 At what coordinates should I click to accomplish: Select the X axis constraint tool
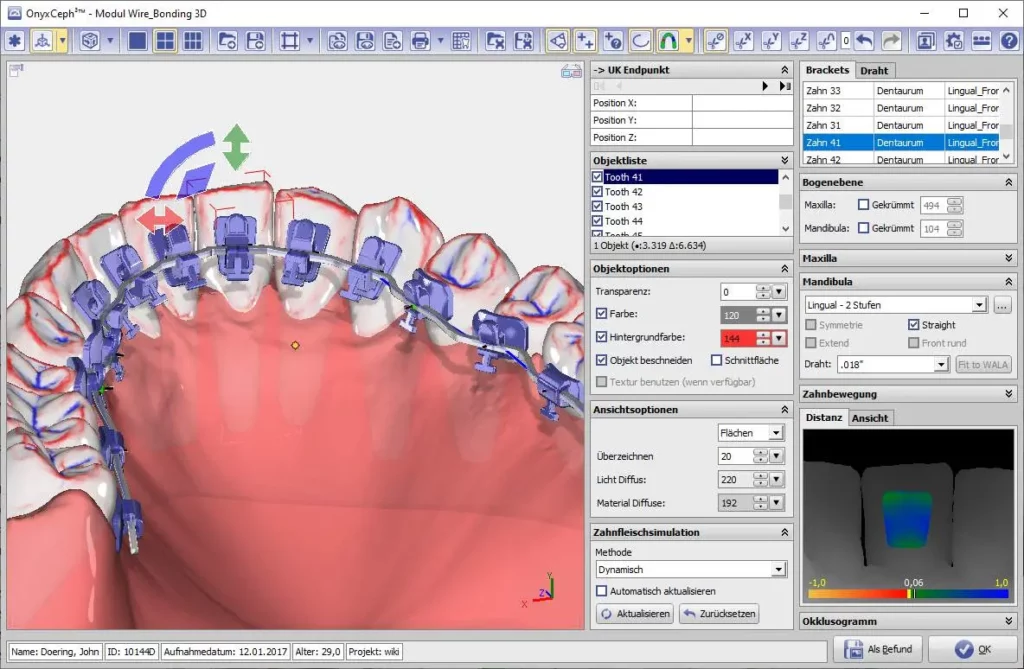point(743,40)
